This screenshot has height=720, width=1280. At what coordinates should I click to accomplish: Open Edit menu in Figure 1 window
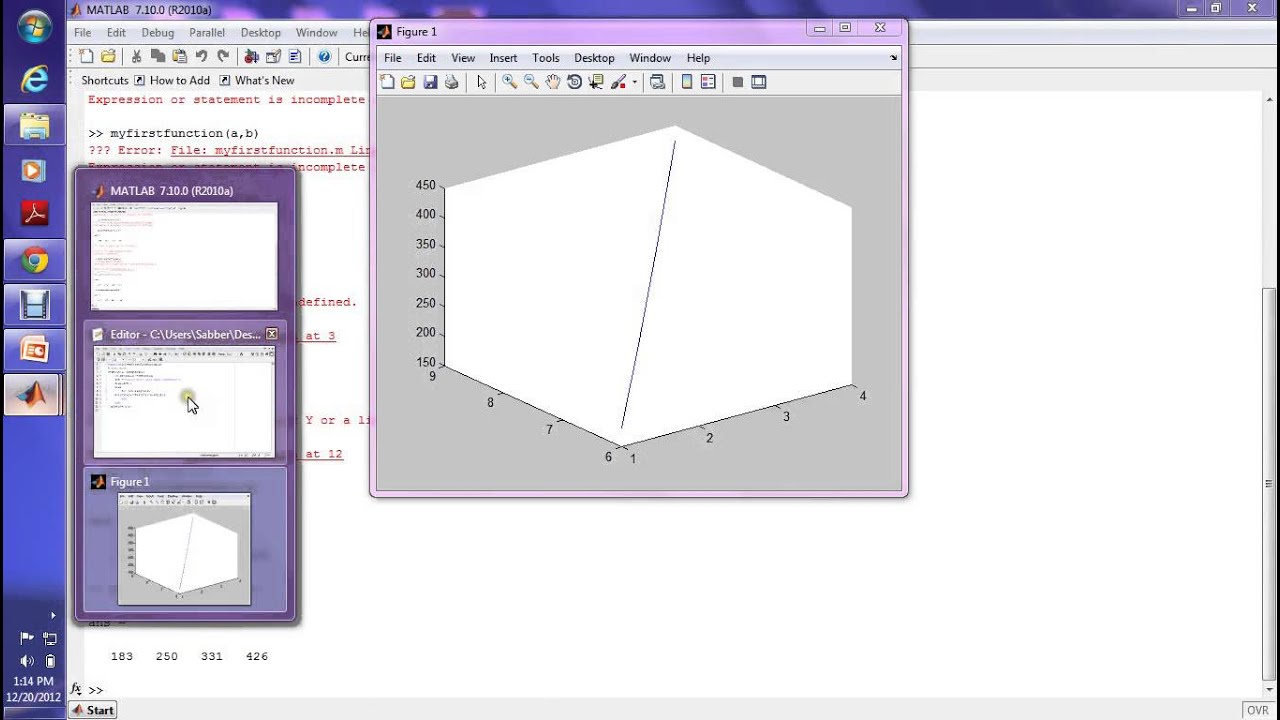pyautogui.click(x=426, y=58)
